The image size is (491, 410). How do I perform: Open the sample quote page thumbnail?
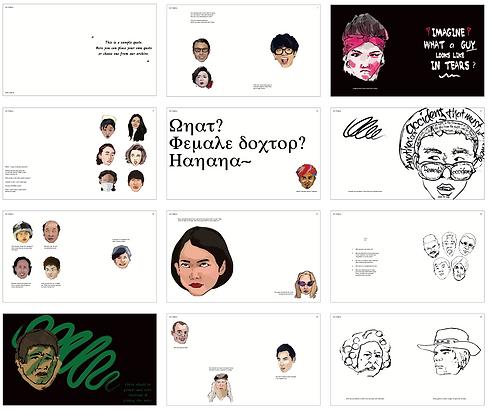click(80, 50)
